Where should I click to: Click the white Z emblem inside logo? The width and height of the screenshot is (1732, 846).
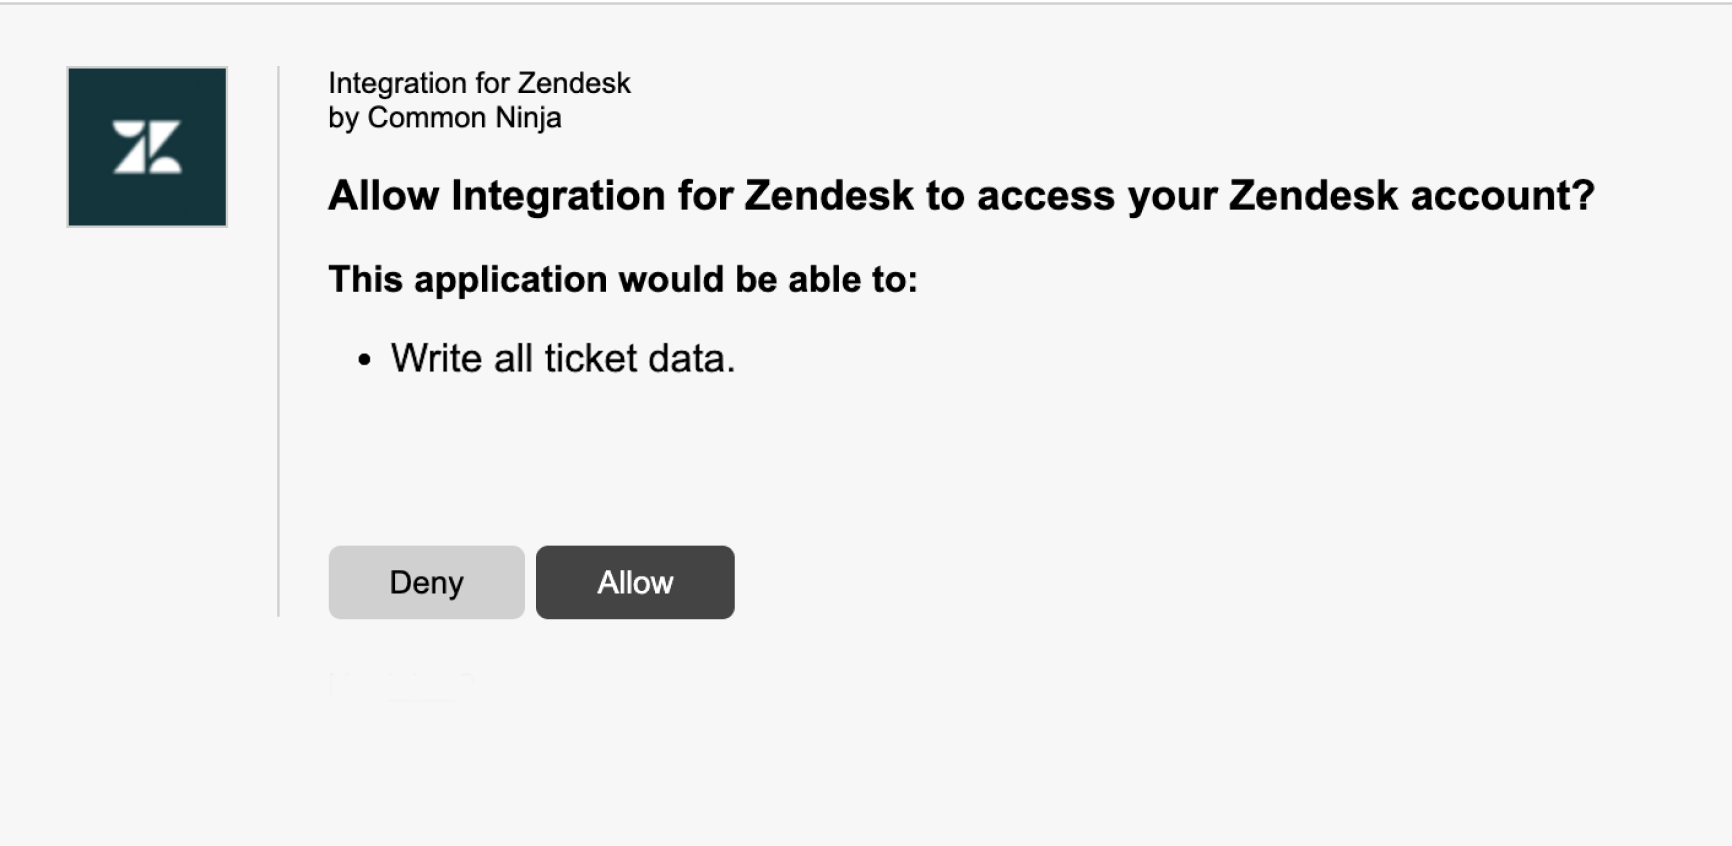click(x=147, y=147)
